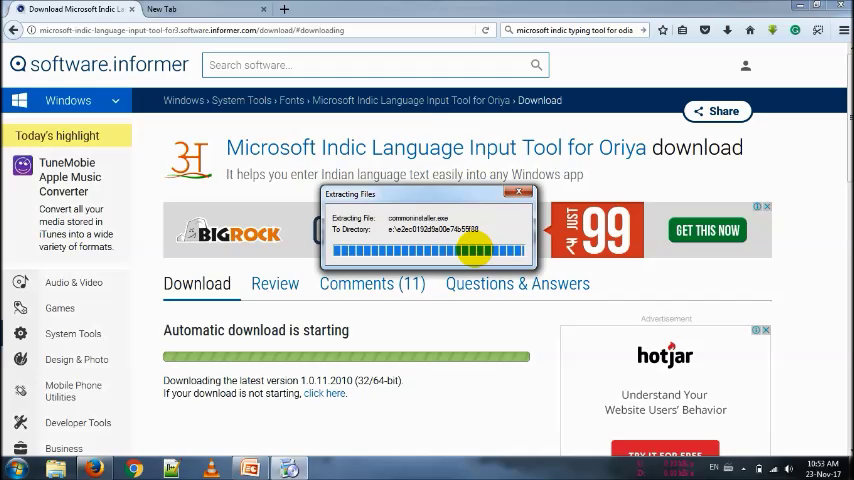Viewport: 854px width, 480px height.
Task: Open VLC media player from taskbar
Action: point(211,469)
